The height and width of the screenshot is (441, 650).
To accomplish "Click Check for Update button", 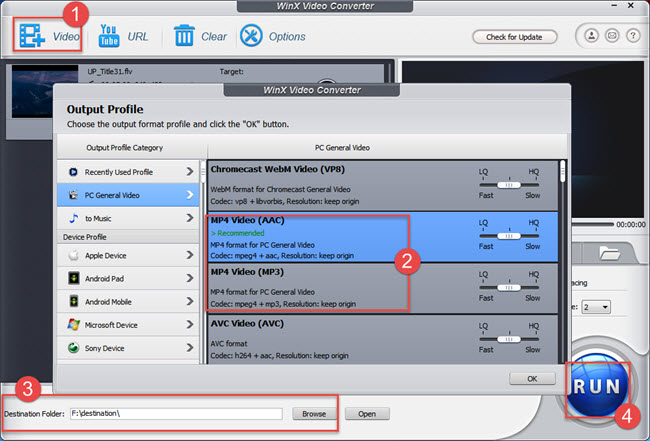I will 514,37.
